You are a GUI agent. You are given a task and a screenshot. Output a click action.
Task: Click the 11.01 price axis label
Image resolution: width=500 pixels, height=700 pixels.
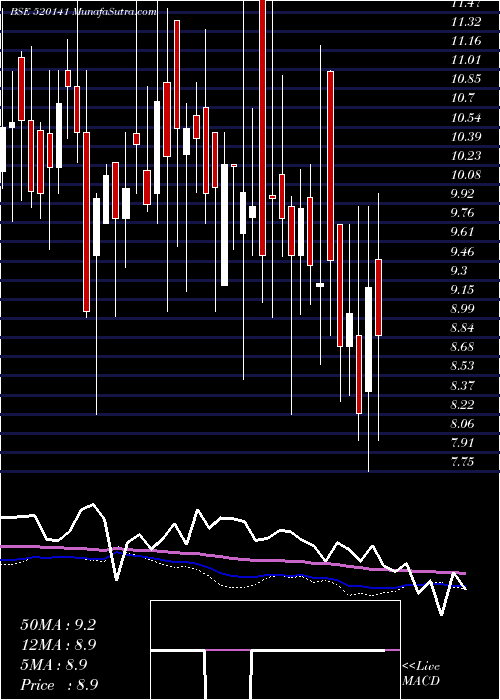[x=466, y=60]
